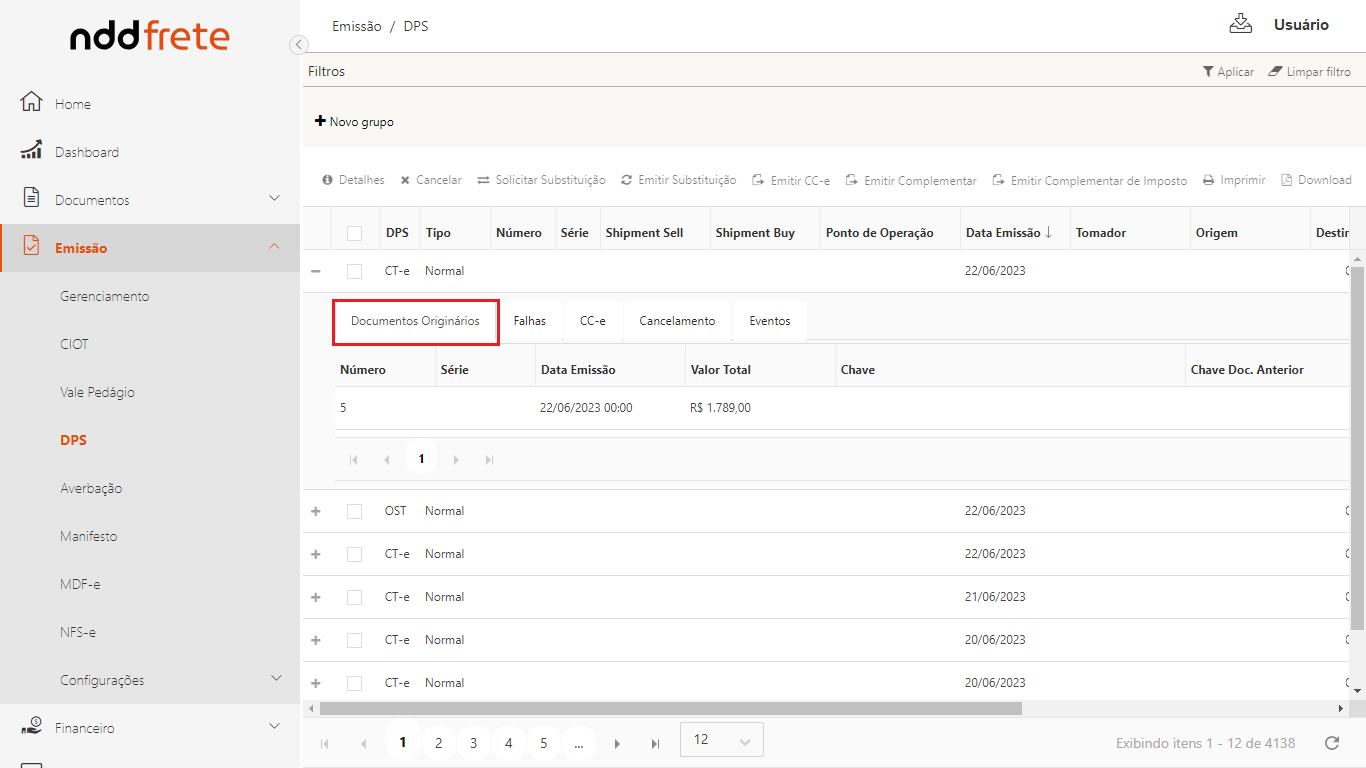Screen dimensions: 1366x768
Task: Open Dashboard via its chart icon
Action: tap(31, 150)
